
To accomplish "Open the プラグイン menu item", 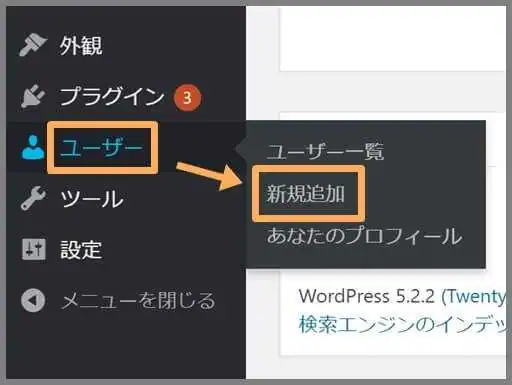I will [x=112, y=97].
